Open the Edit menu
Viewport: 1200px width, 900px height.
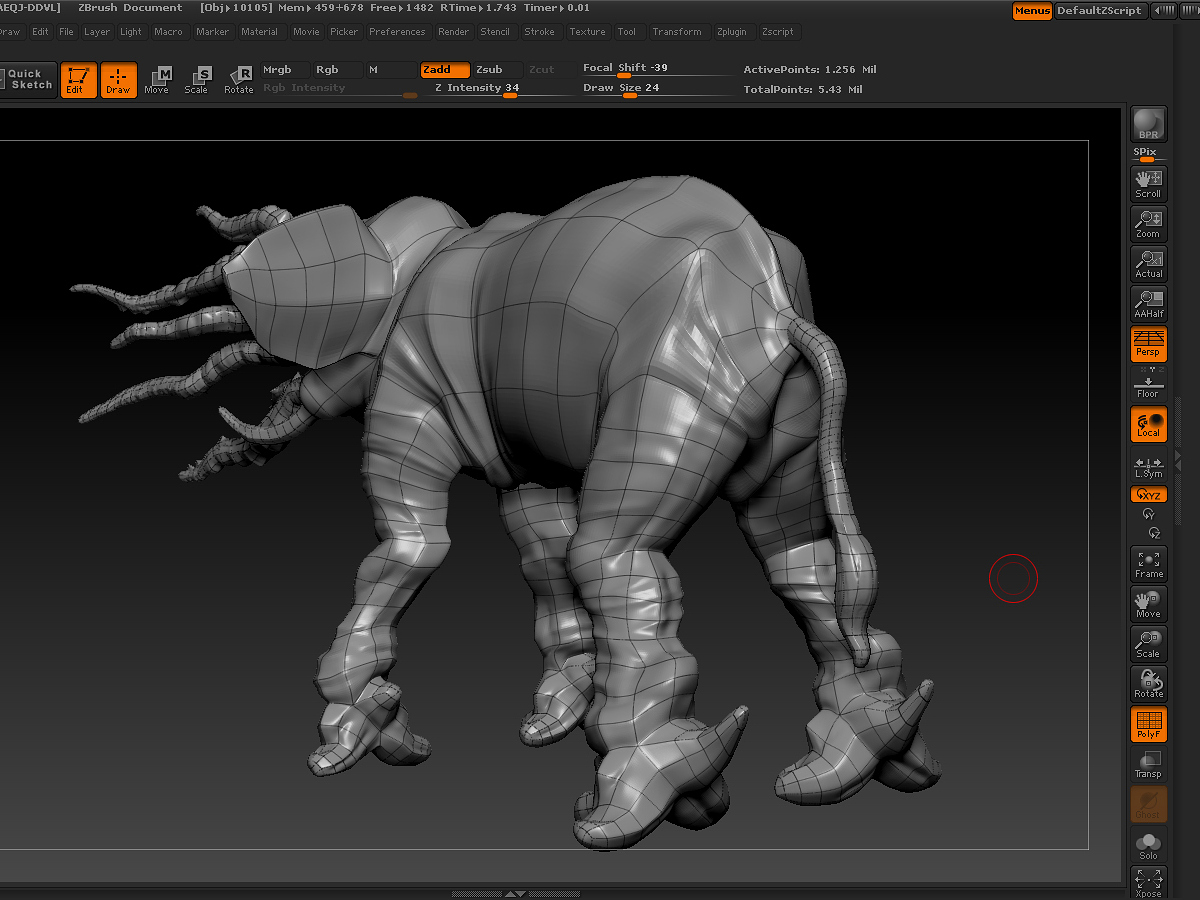click(x=40, y=32)
